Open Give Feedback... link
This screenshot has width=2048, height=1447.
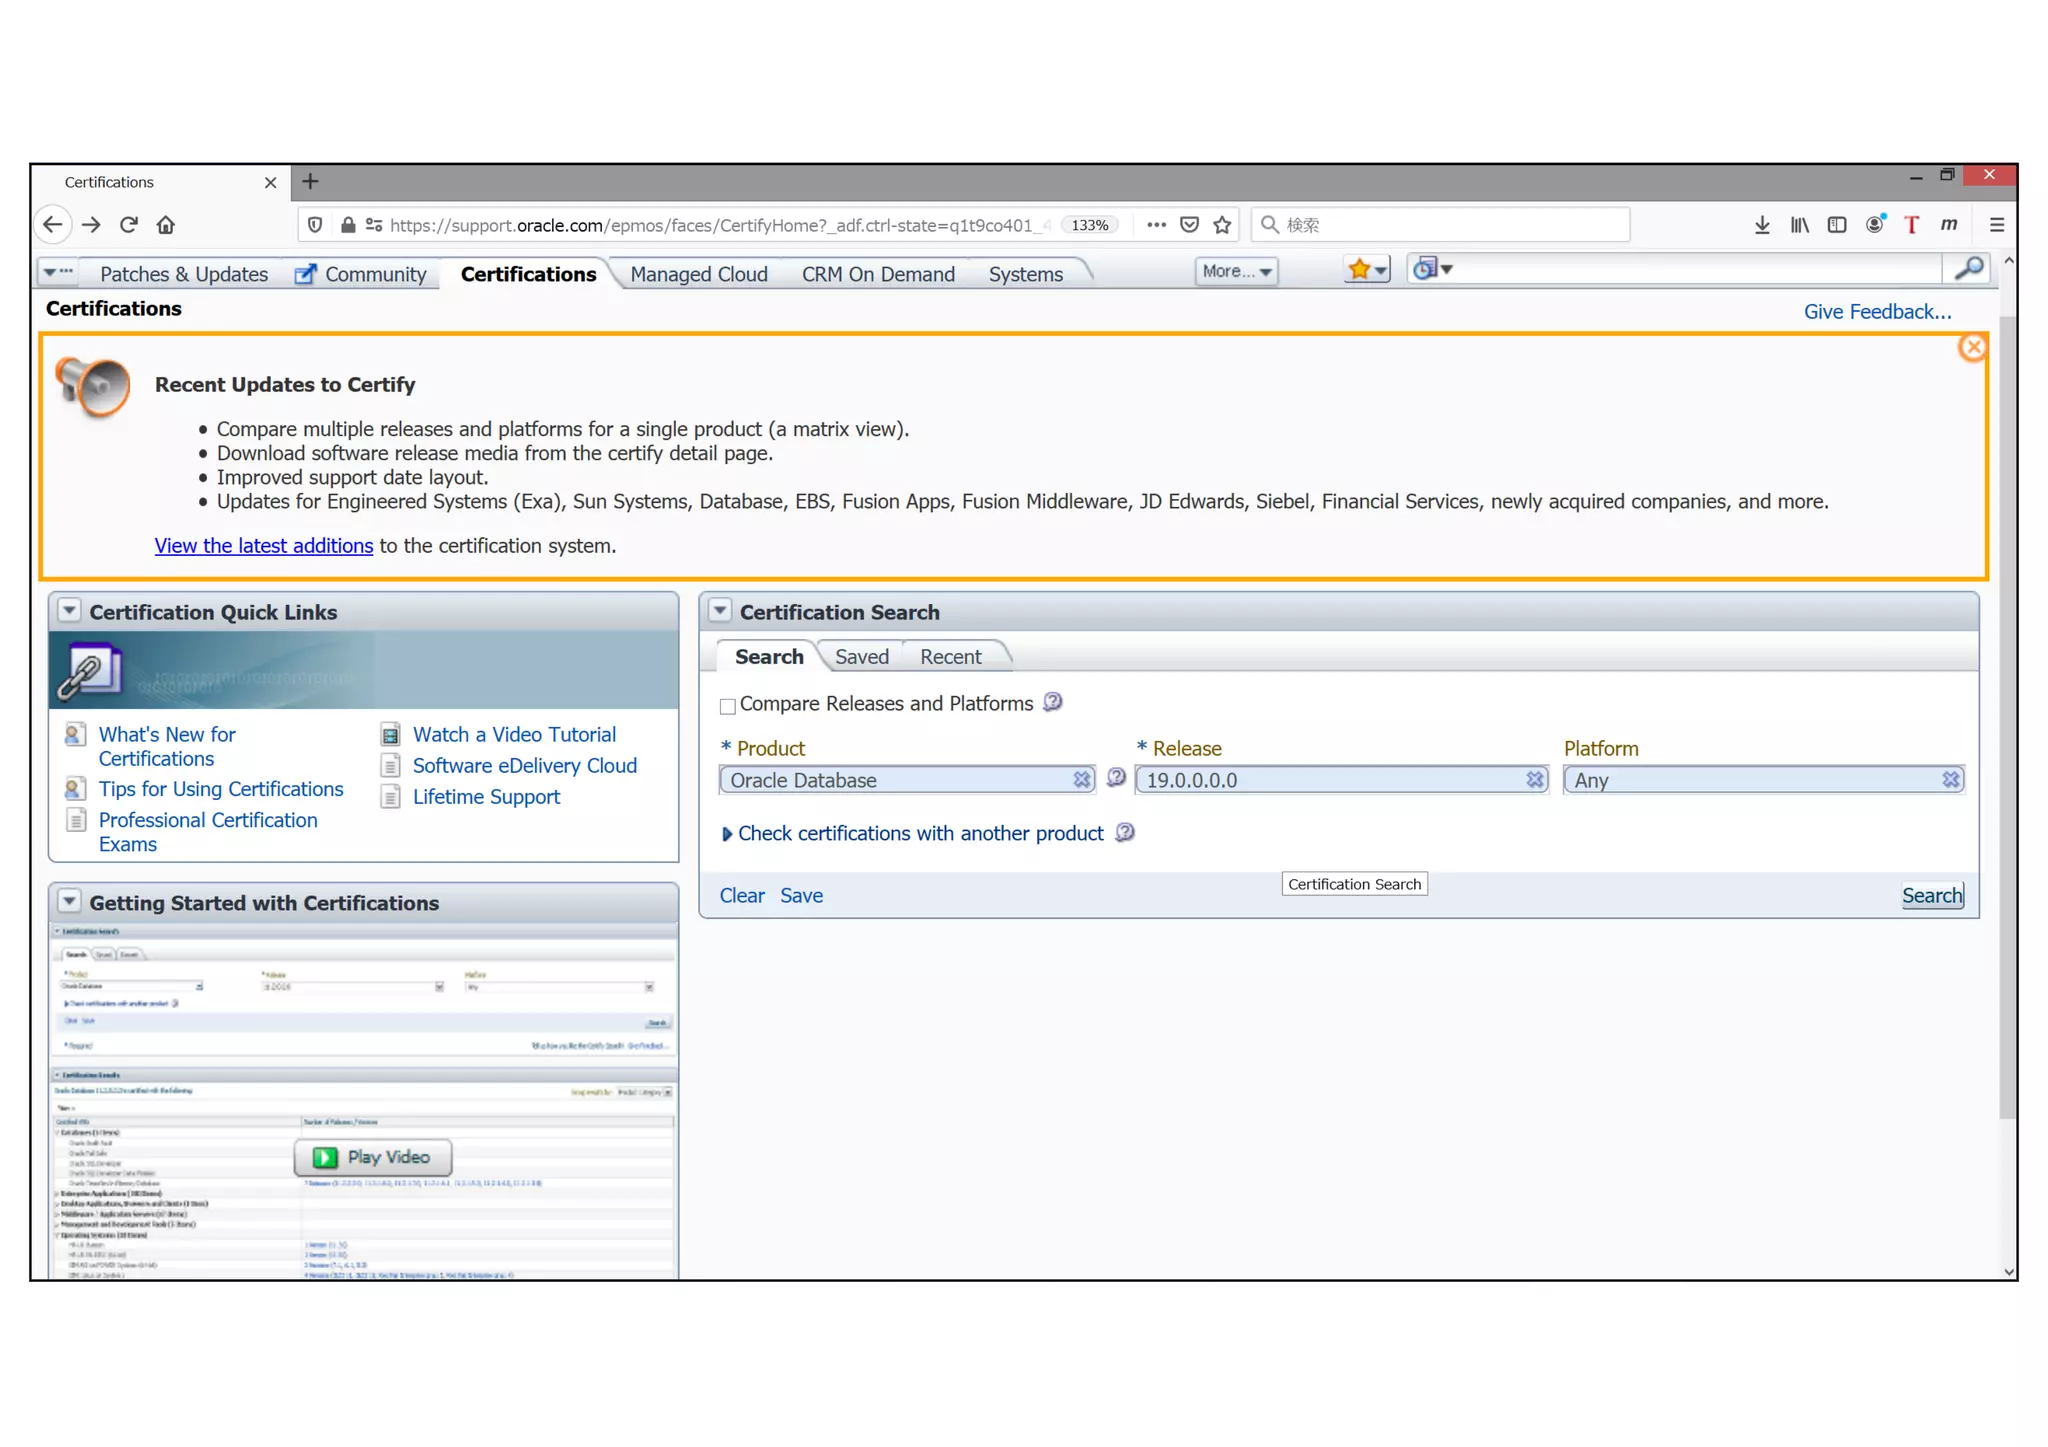click(1877, 312)
